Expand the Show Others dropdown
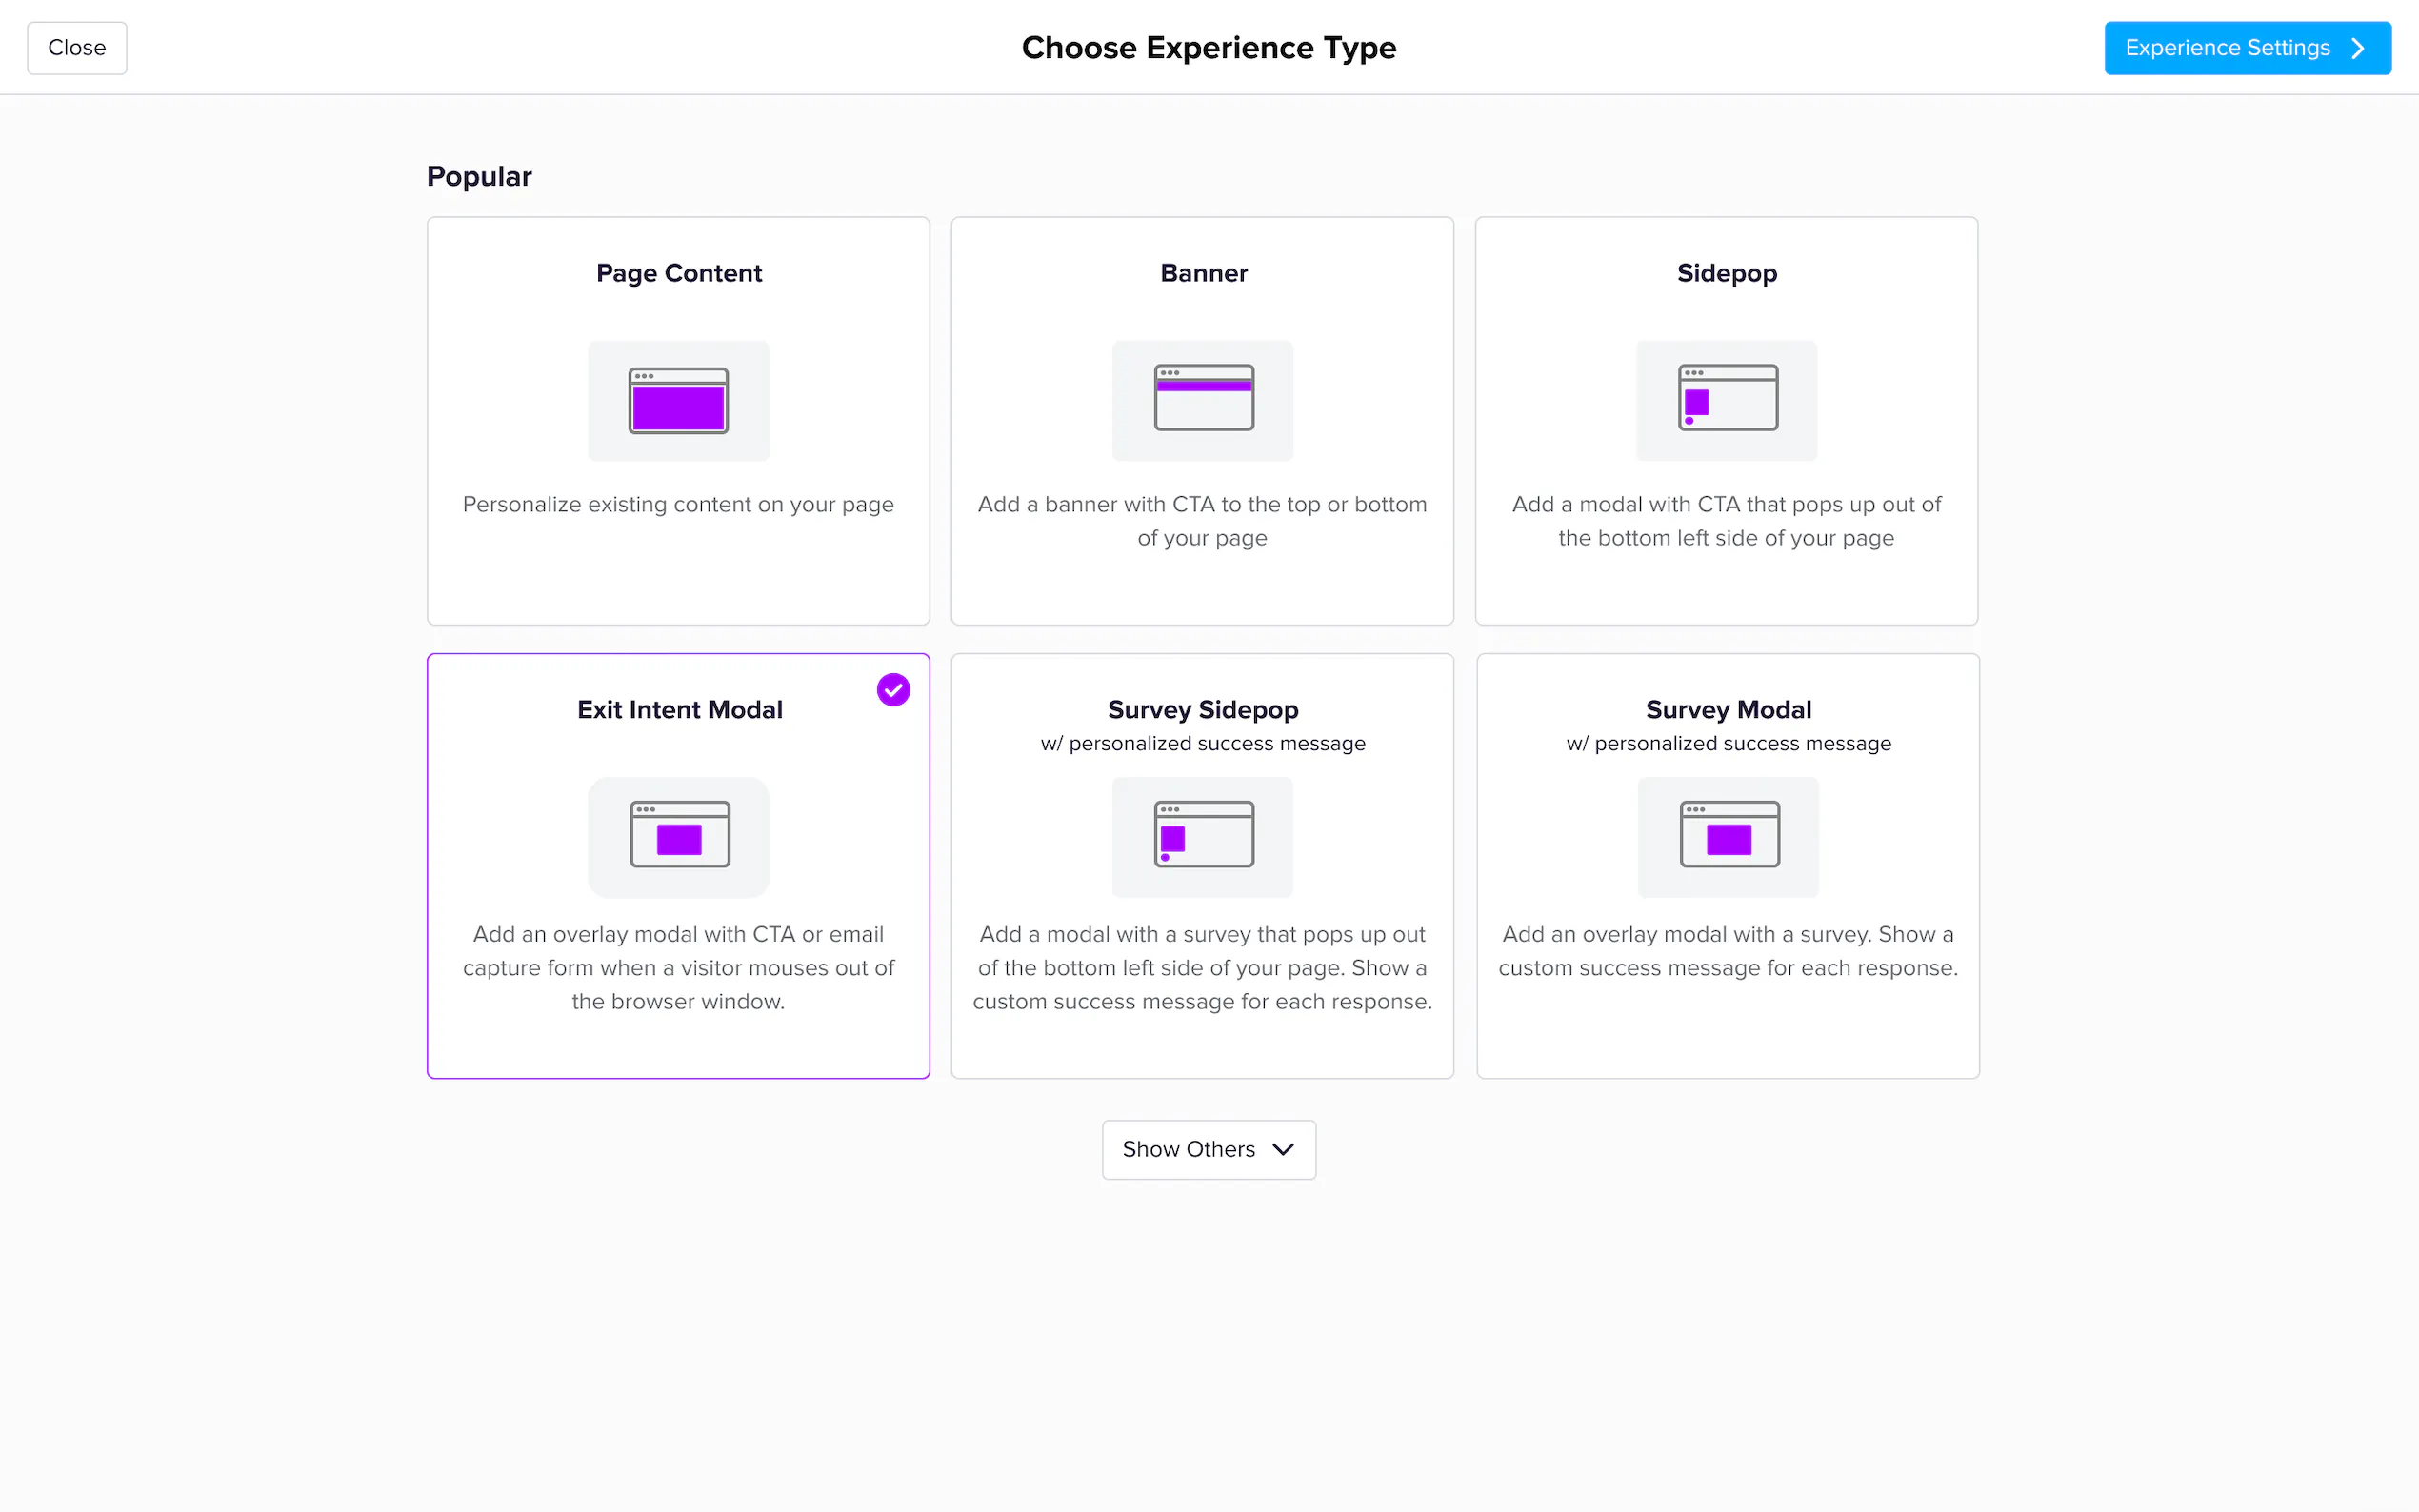 pyautogui.click(x=1208, y=1149)
